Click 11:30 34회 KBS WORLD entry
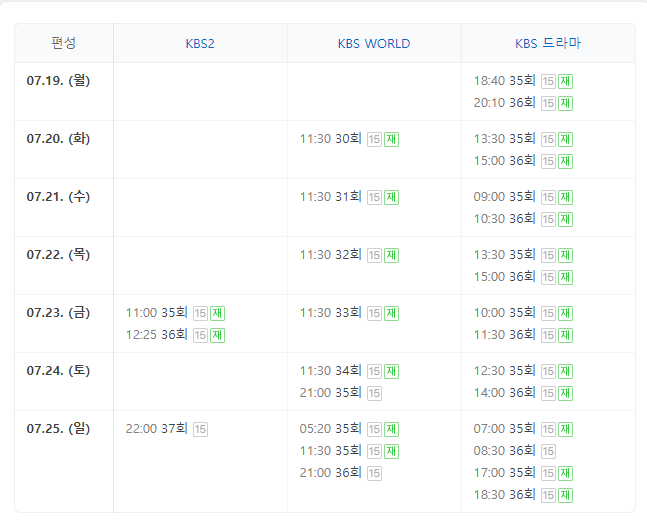 331,371
